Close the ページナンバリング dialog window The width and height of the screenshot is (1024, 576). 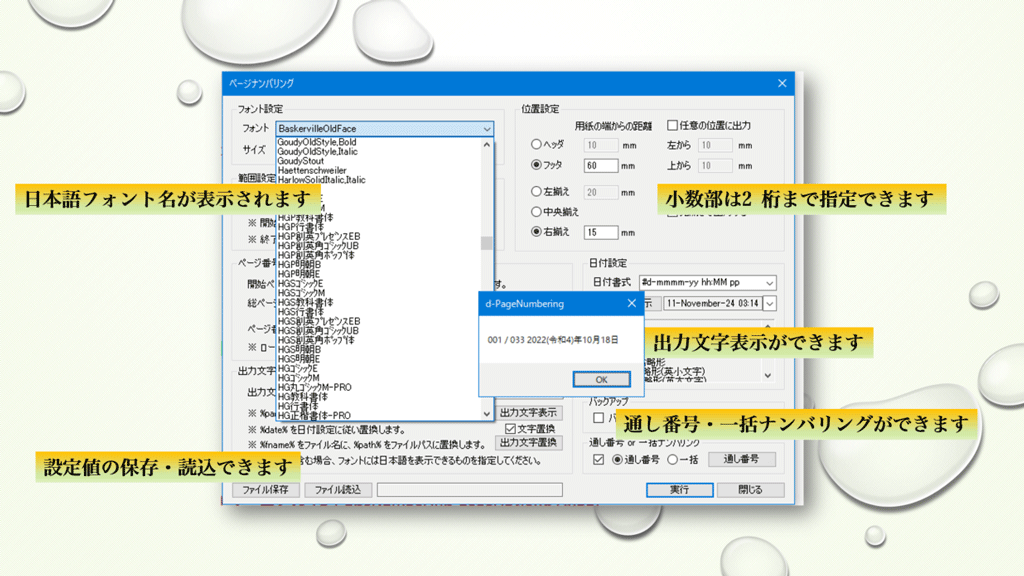pos(782,84)
